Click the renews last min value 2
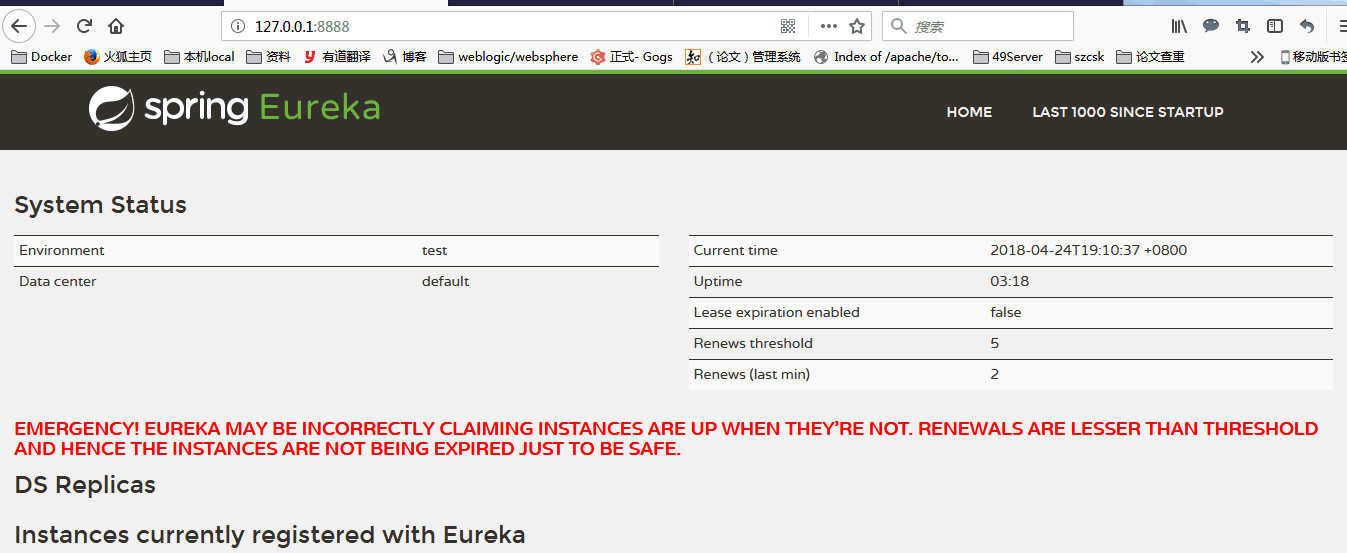This screenshot has height=553, width=1347. [x=994, y=374]
